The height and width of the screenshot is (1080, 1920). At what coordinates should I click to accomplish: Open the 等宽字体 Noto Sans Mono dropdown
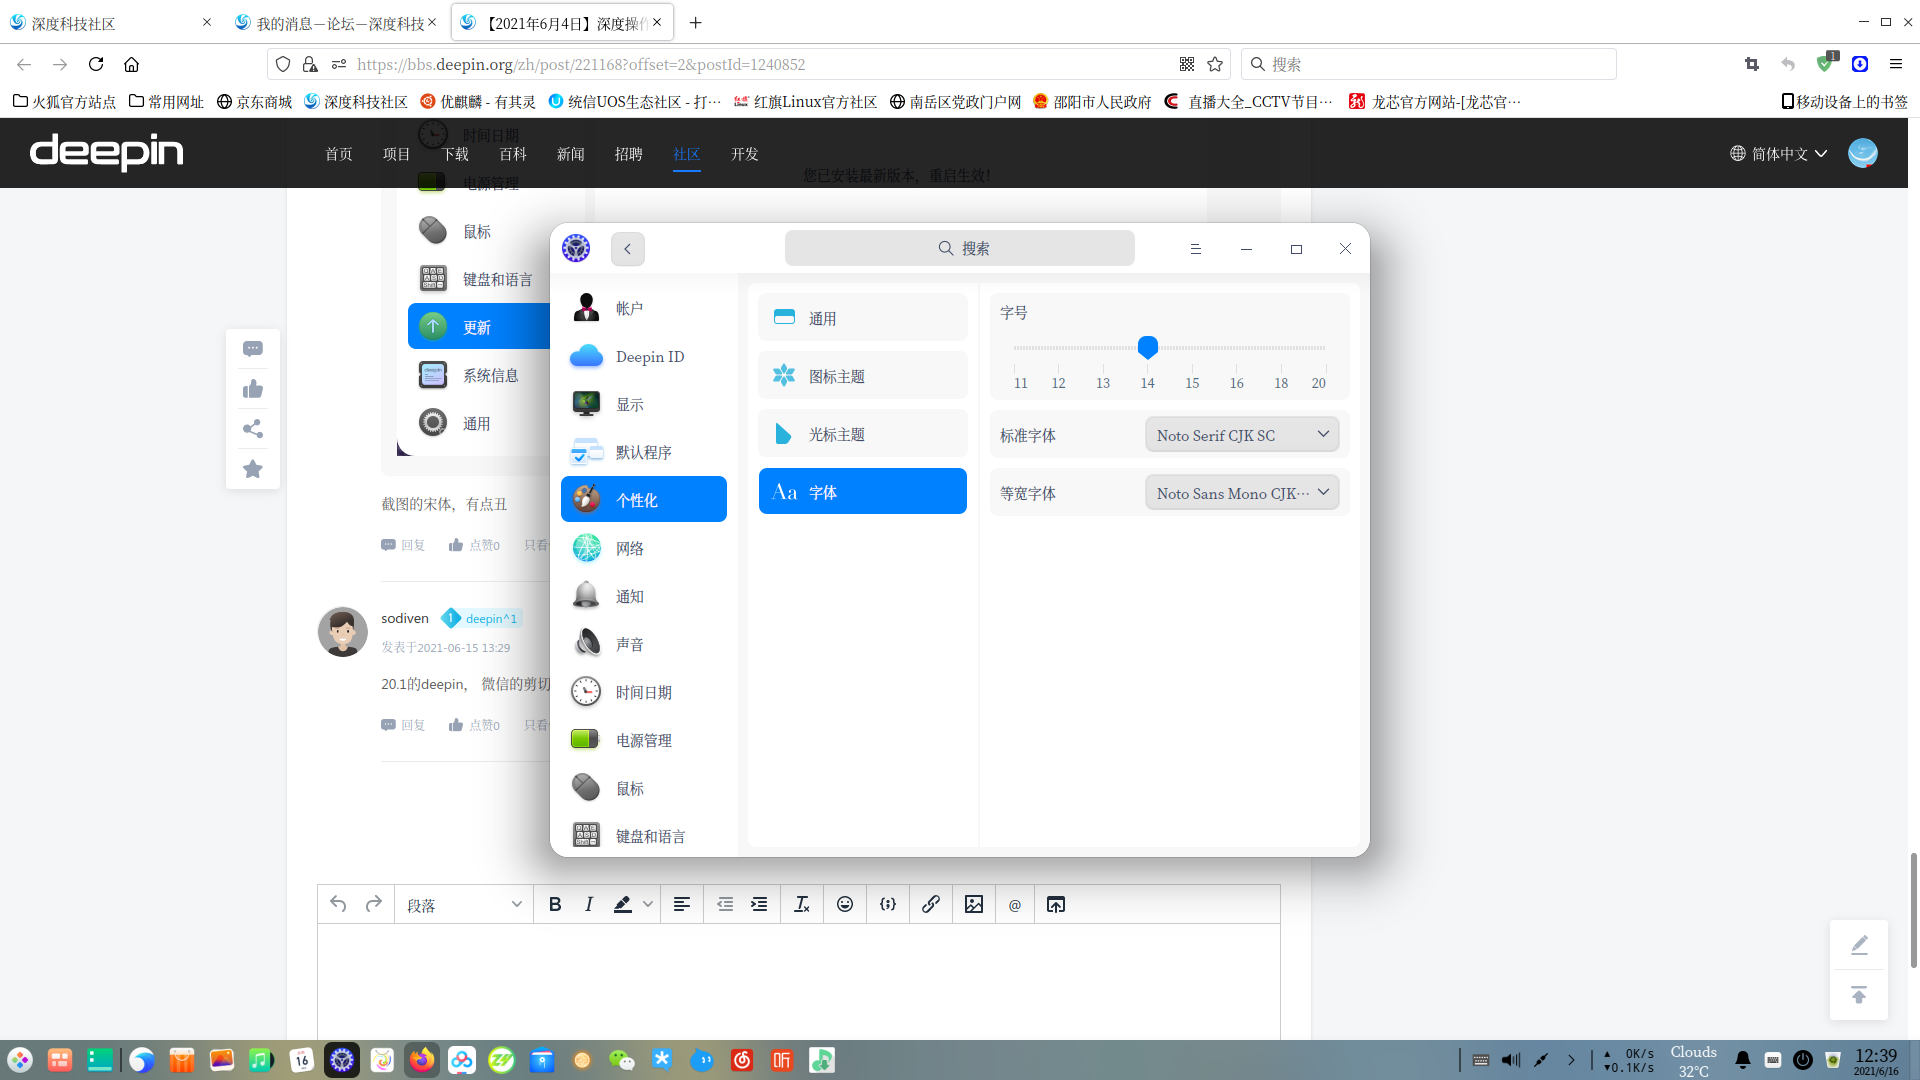point(1242,493)
